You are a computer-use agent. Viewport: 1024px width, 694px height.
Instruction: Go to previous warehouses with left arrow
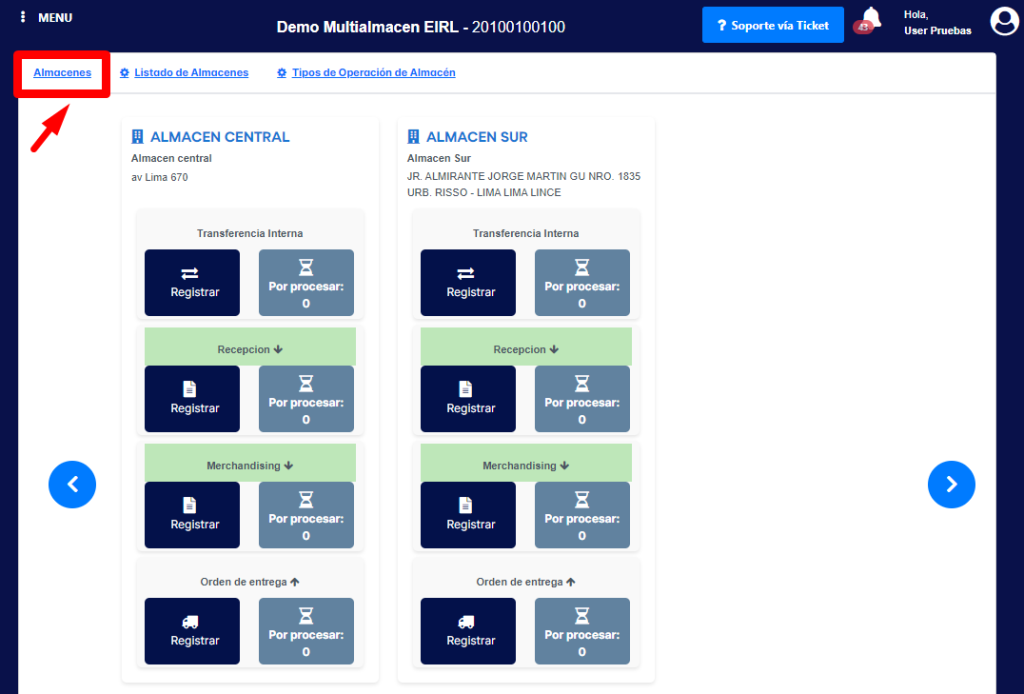72,484
